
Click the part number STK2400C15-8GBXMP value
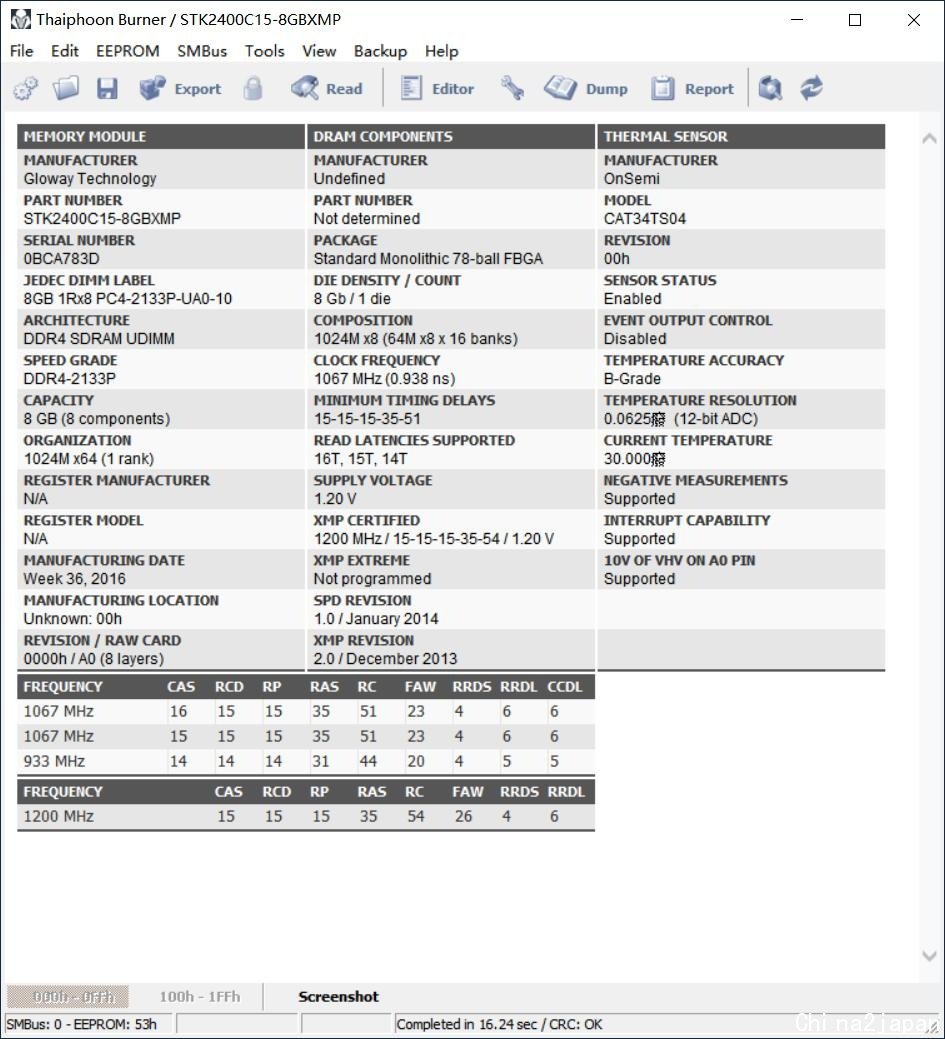(x=102, y=219)
